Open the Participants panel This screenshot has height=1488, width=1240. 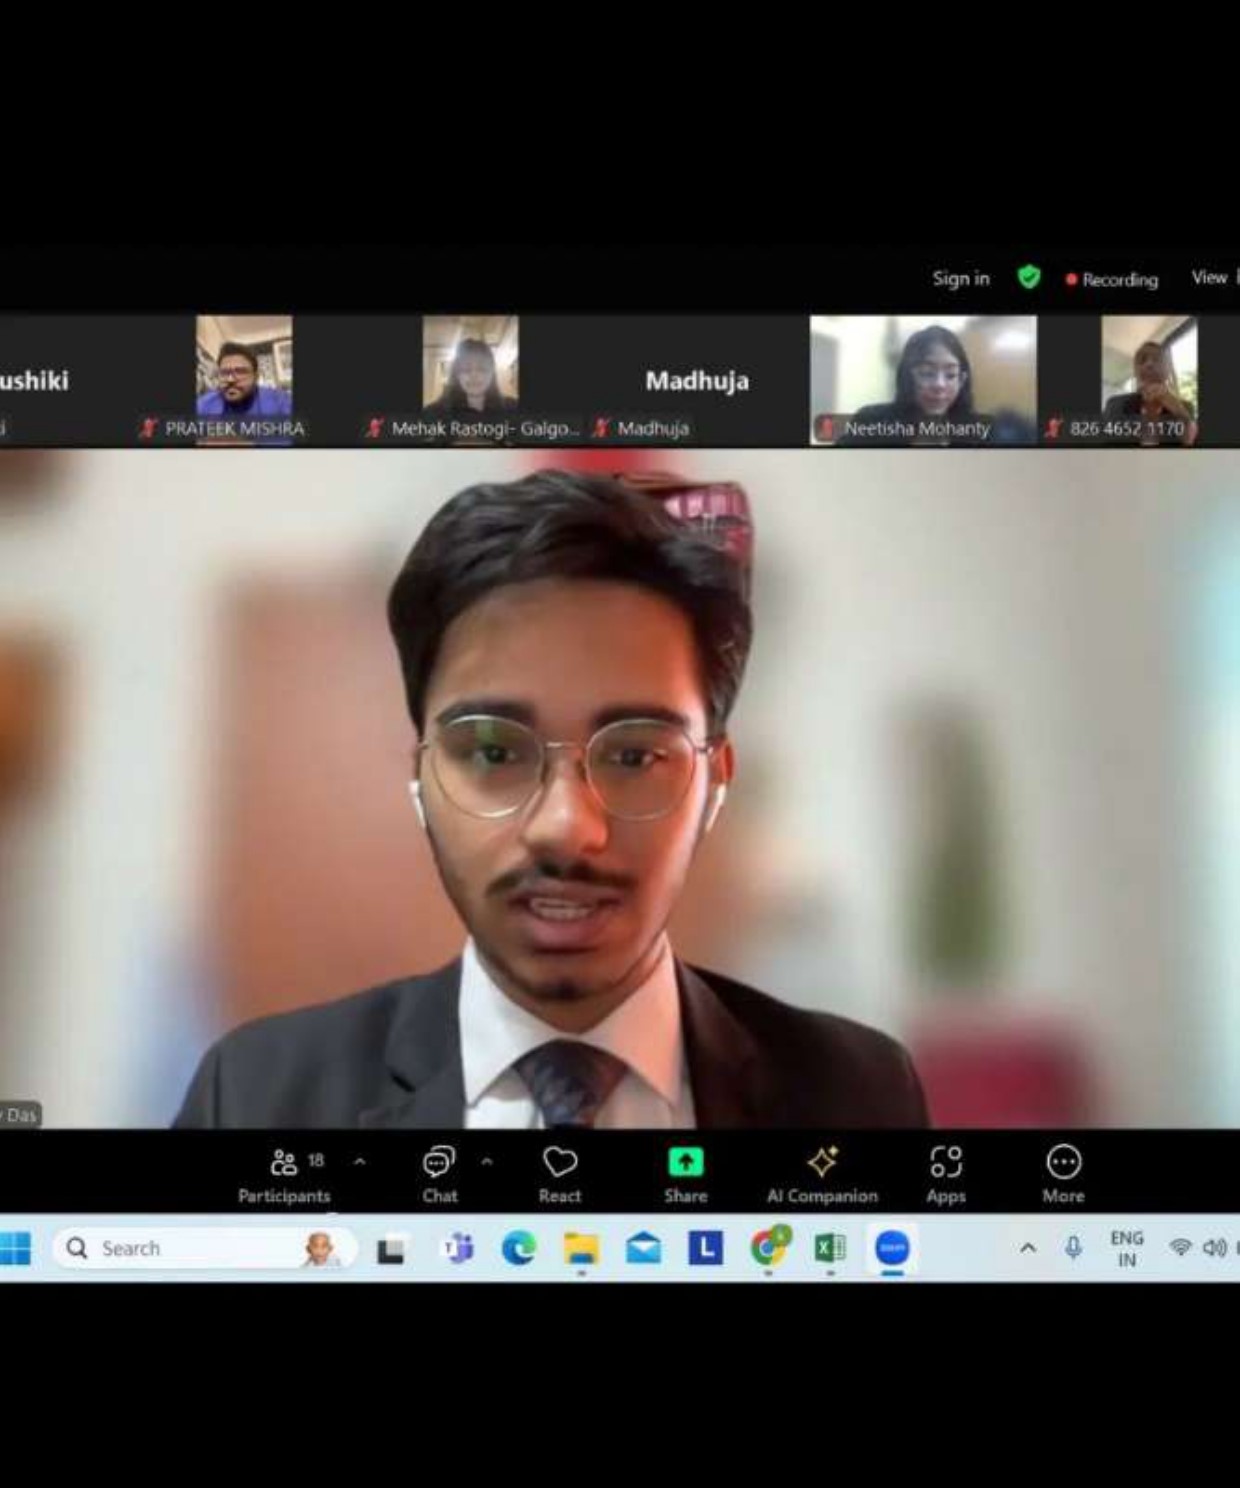tap(284, 1175)
